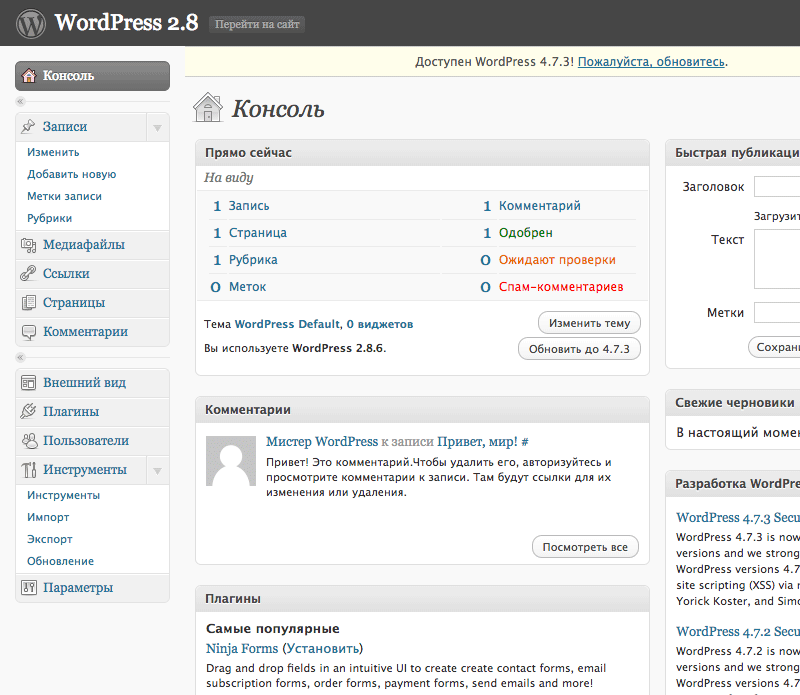Click the Инструменты tools icon

29,470
